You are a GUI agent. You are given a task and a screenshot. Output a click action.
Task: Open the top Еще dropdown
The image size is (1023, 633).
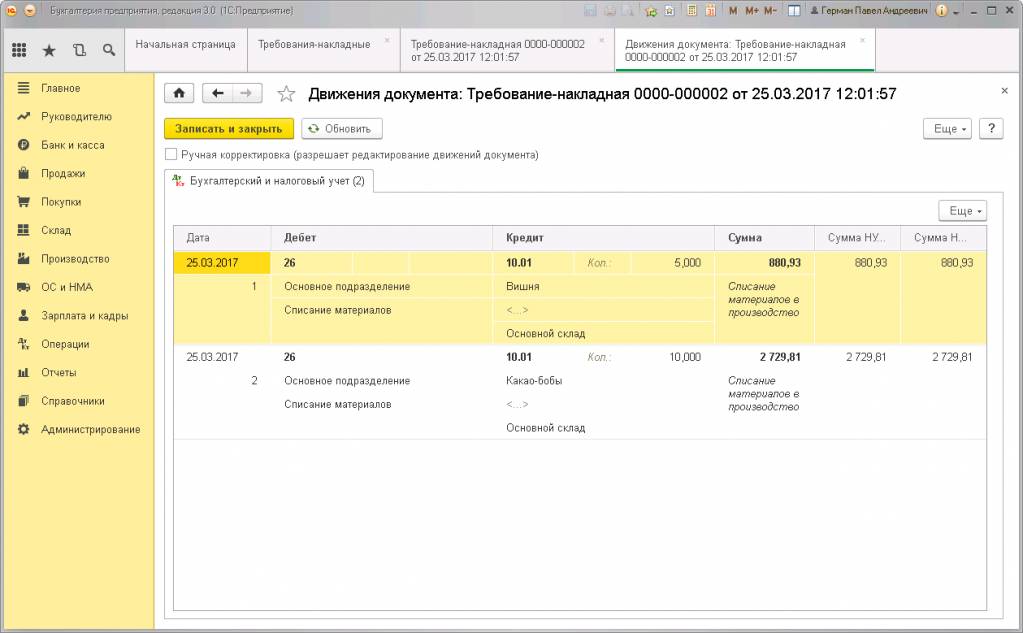click(x=947, y=129)
